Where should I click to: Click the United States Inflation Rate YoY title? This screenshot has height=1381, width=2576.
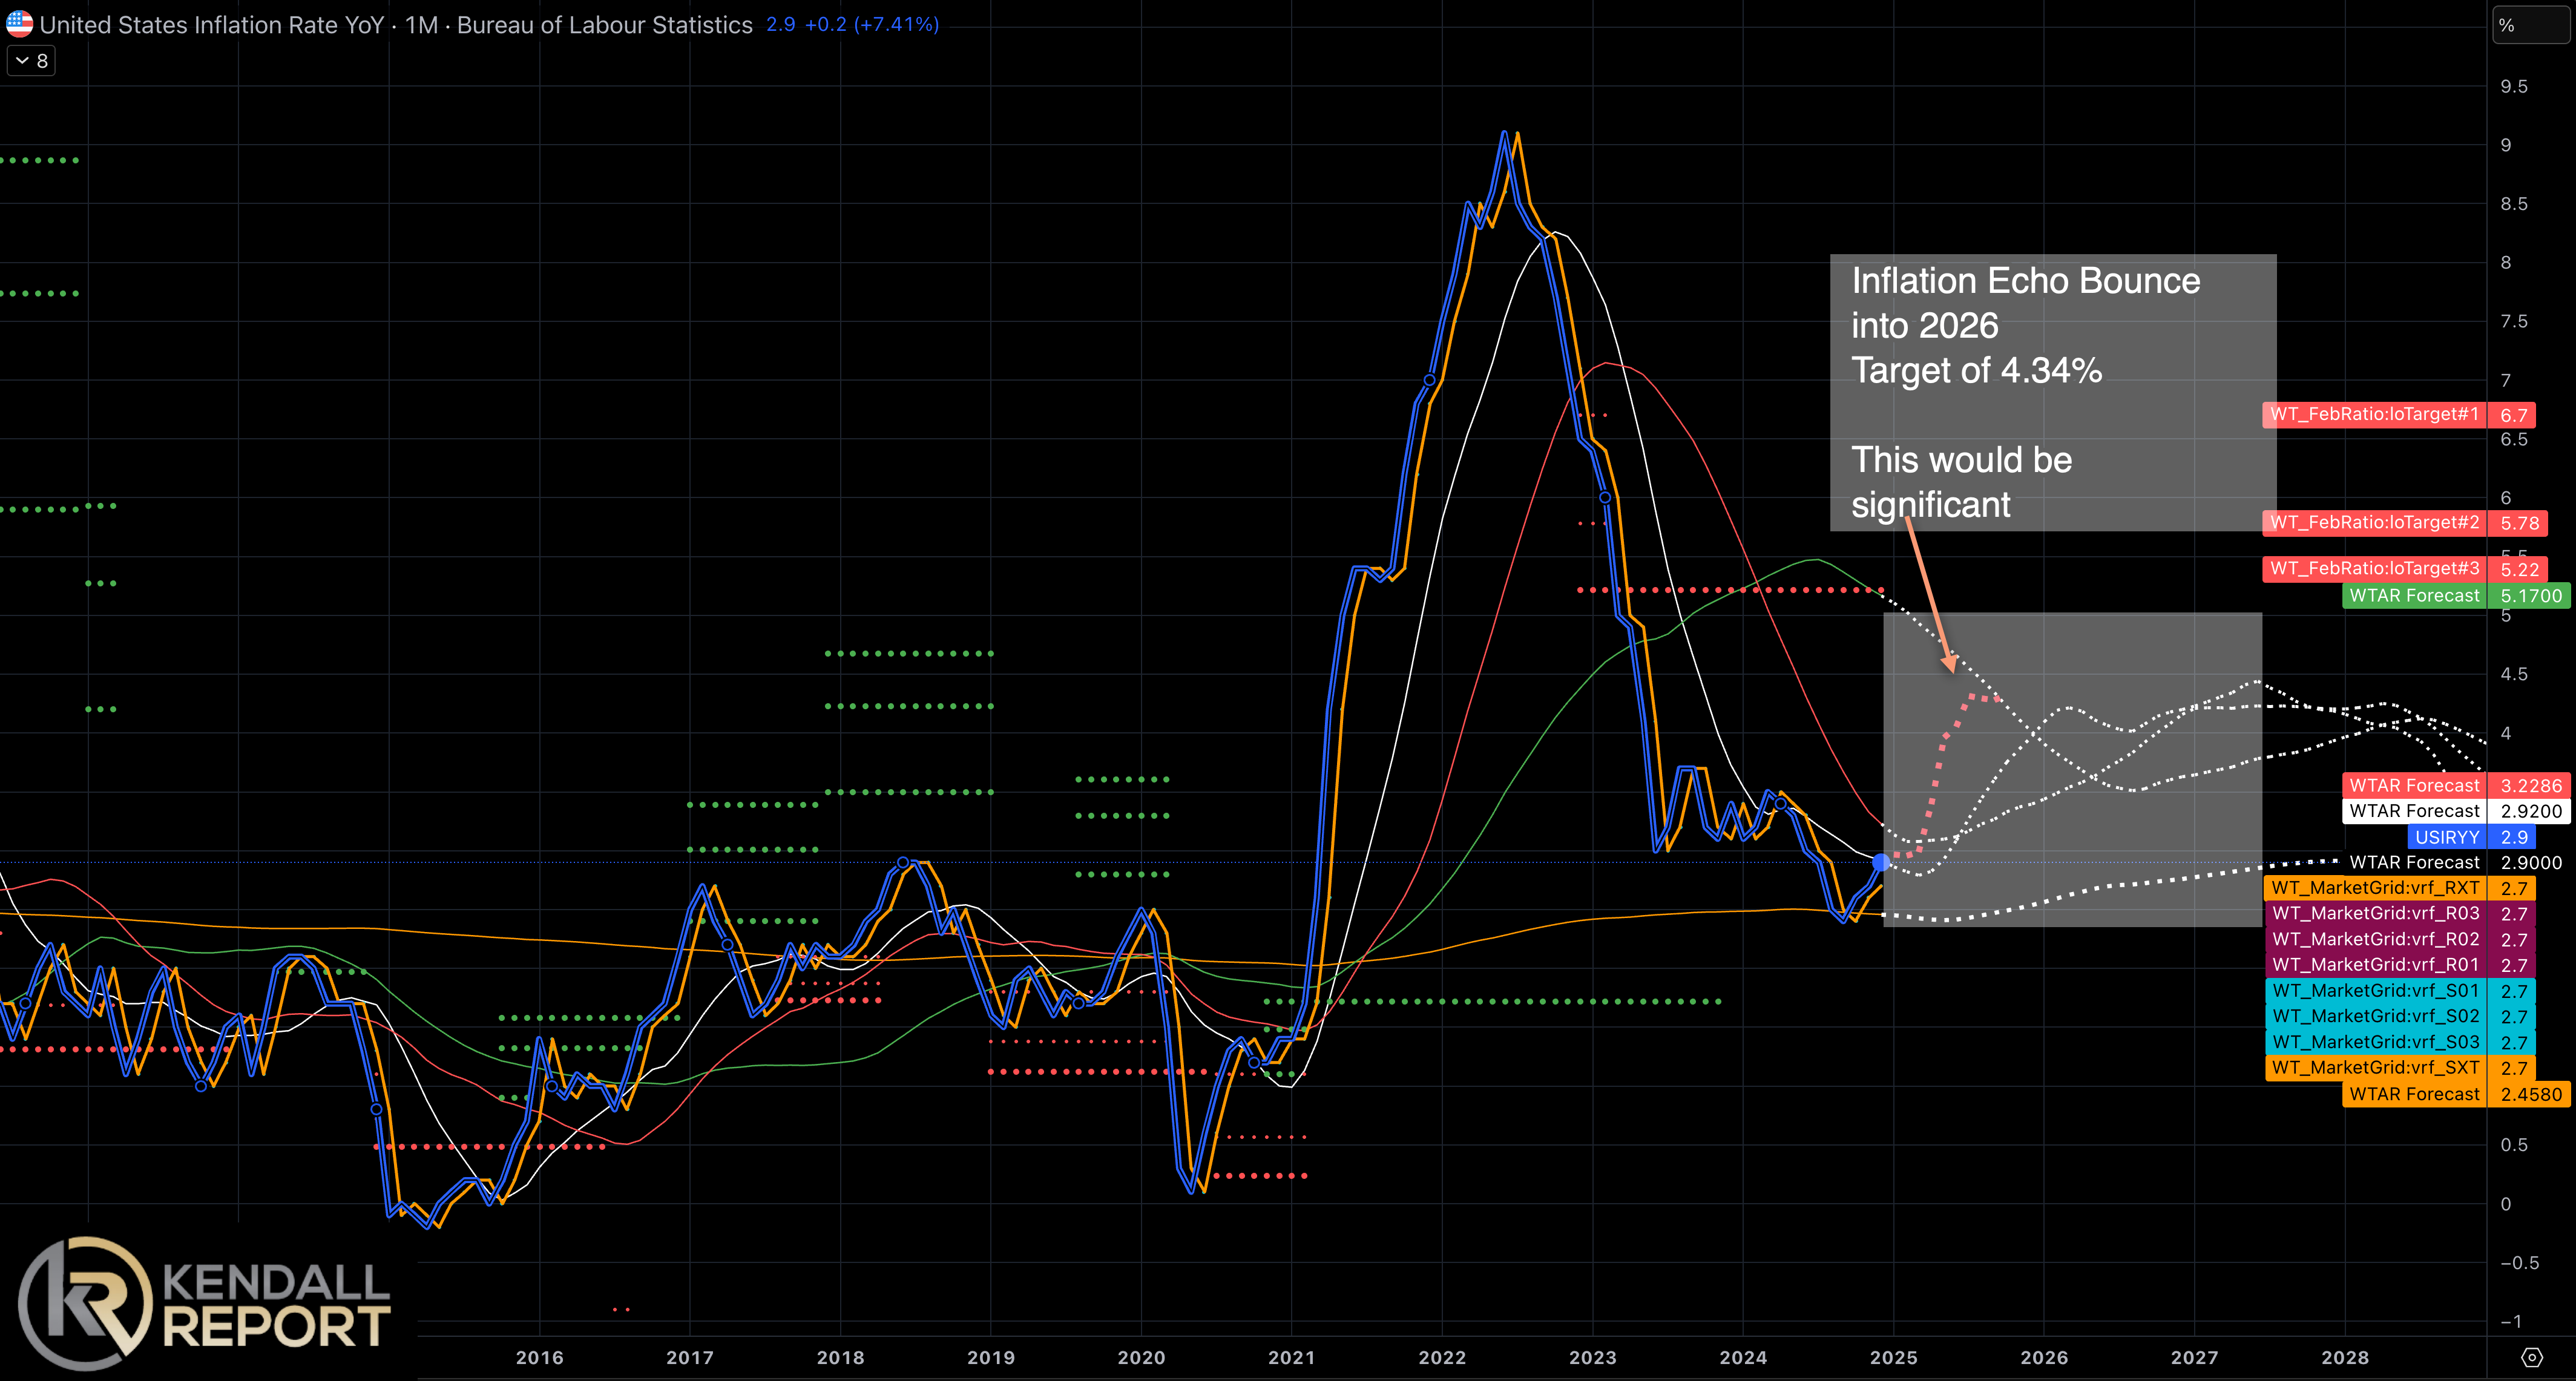[x=211, y=25]
